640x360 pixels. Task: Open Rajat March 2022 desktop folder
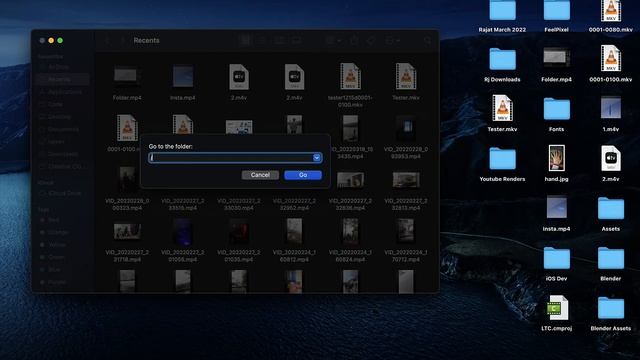coord(502,16)
